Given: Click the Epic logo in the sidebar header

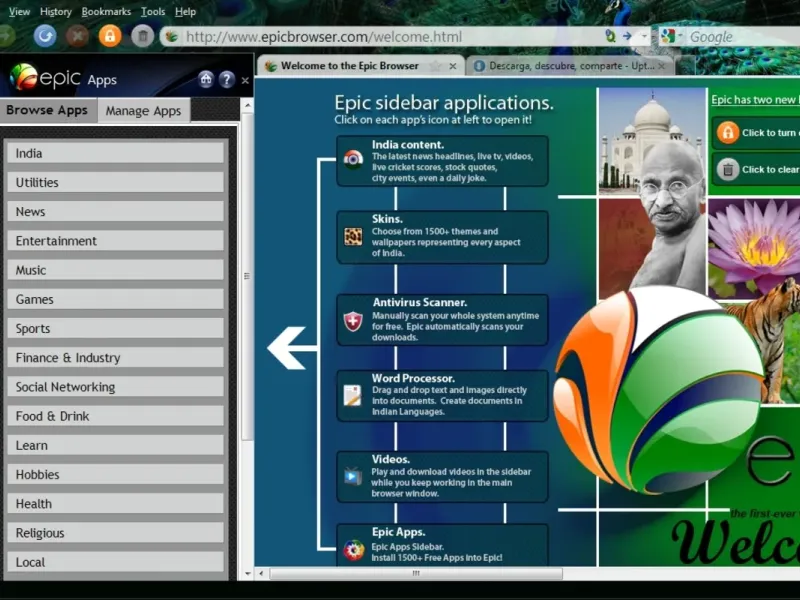Looking at the screenshot, I should [x=45, y=78].
